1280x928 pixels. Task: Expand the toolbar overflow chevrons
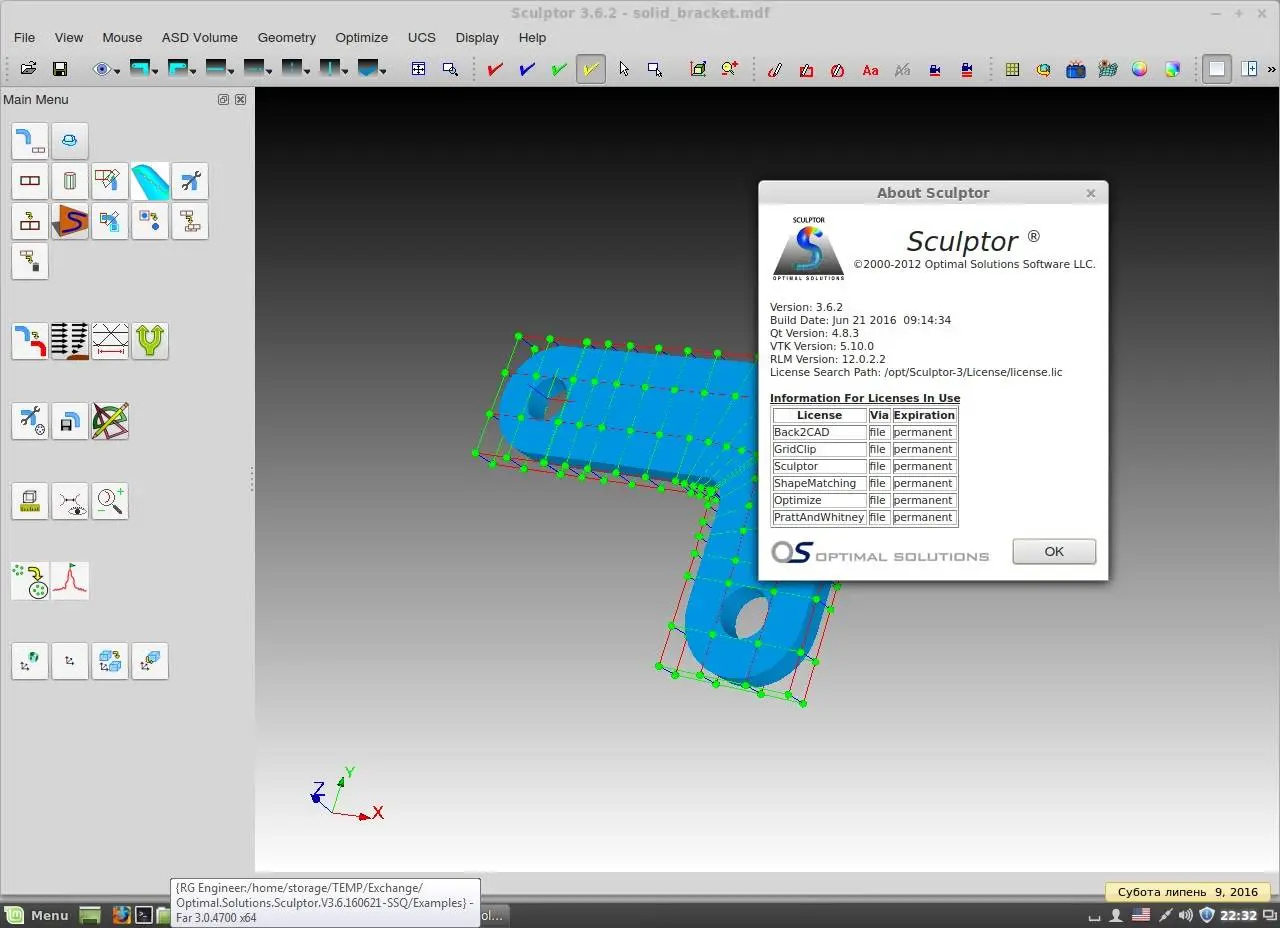coord(1272,69)
